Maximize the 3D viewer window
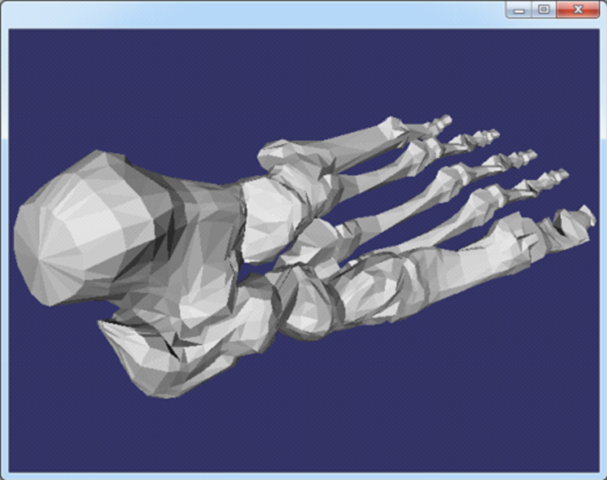The width and height of the screenshot is (607, 480). click(543, 9)
